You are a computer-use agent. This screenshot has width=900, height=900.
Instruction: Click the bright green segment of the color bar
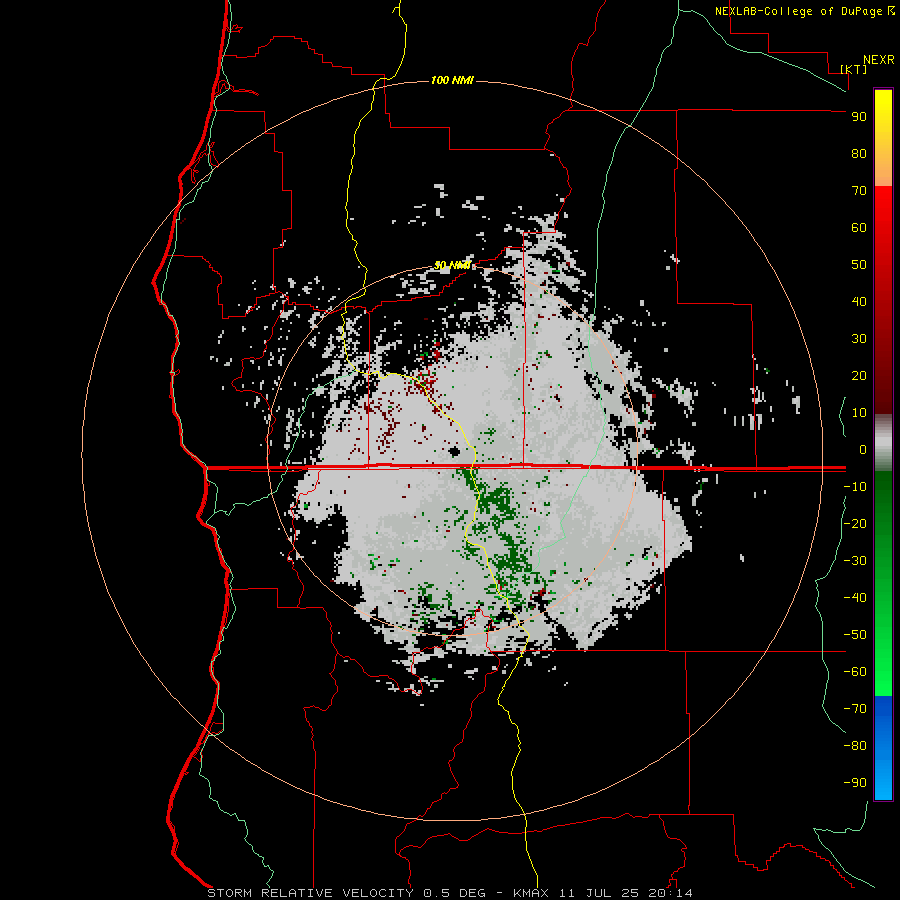pos(883,584)
